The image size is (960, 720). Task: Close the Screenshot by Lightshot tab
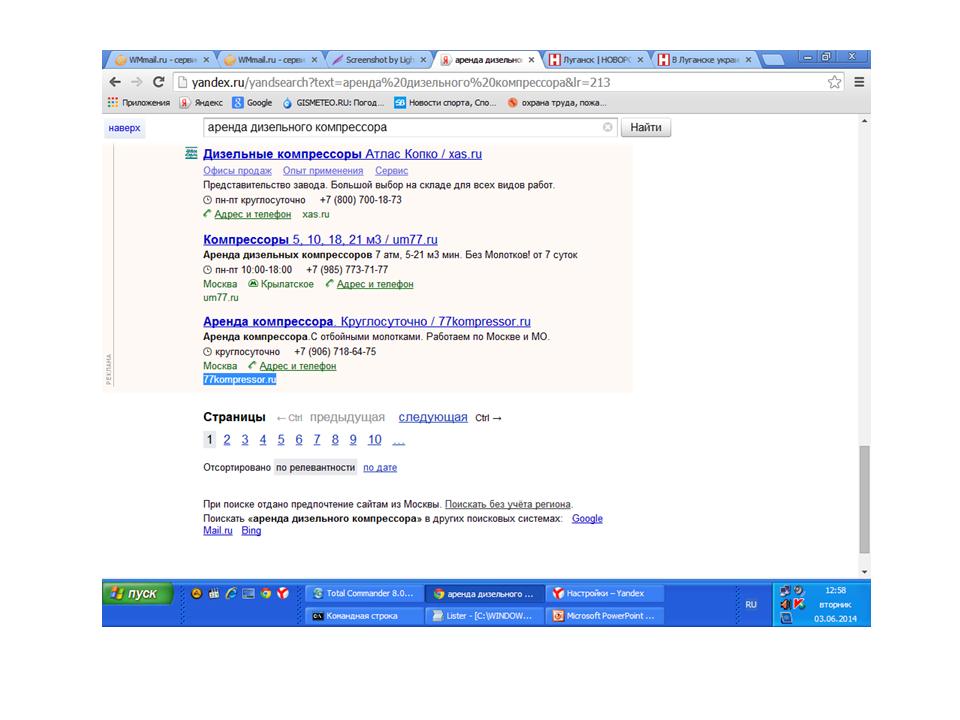(x=423, y=60)
